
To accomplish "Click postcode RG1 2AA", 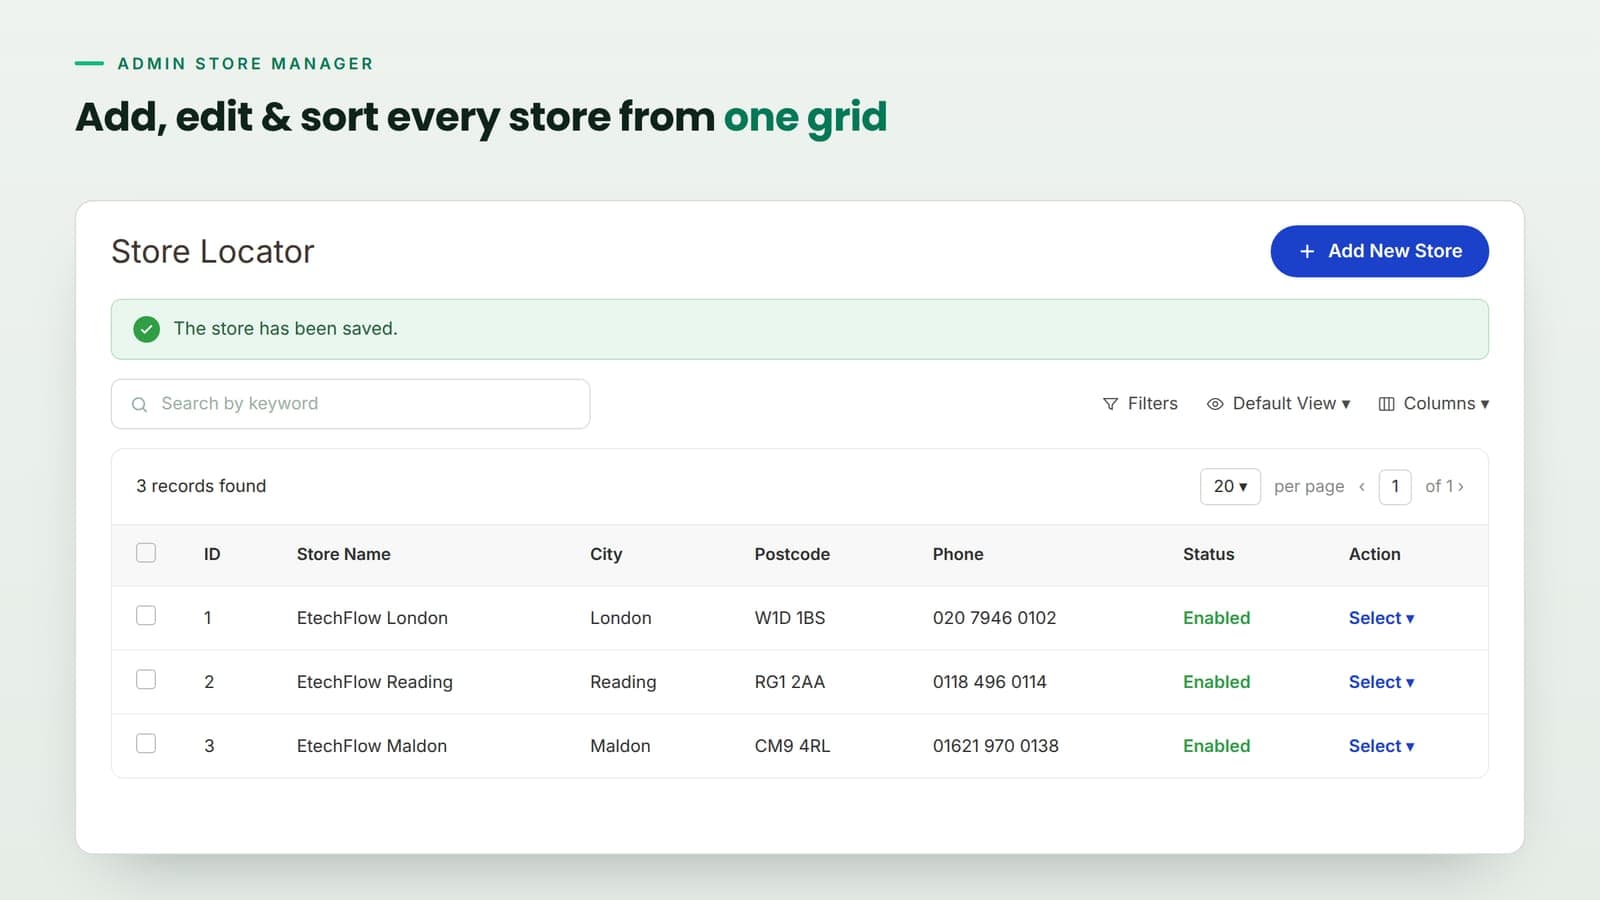I will pos(790,682).
